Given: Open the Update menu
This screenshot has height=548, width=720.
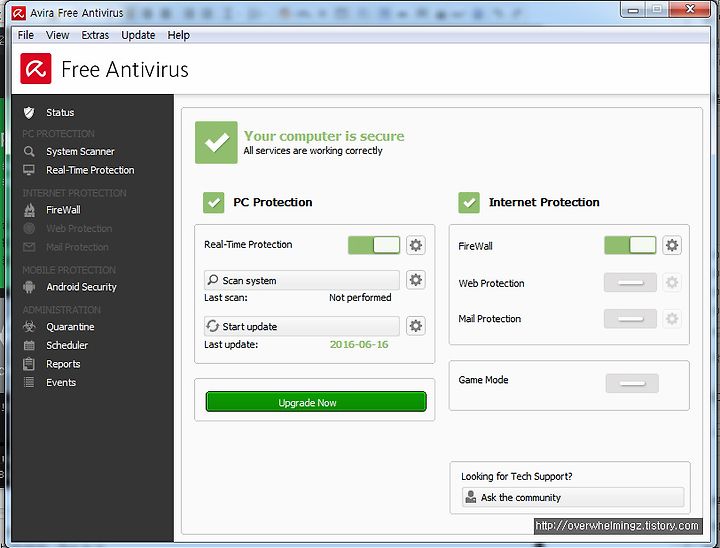Looking at the screenshot, I should click(x=138, y=35).
